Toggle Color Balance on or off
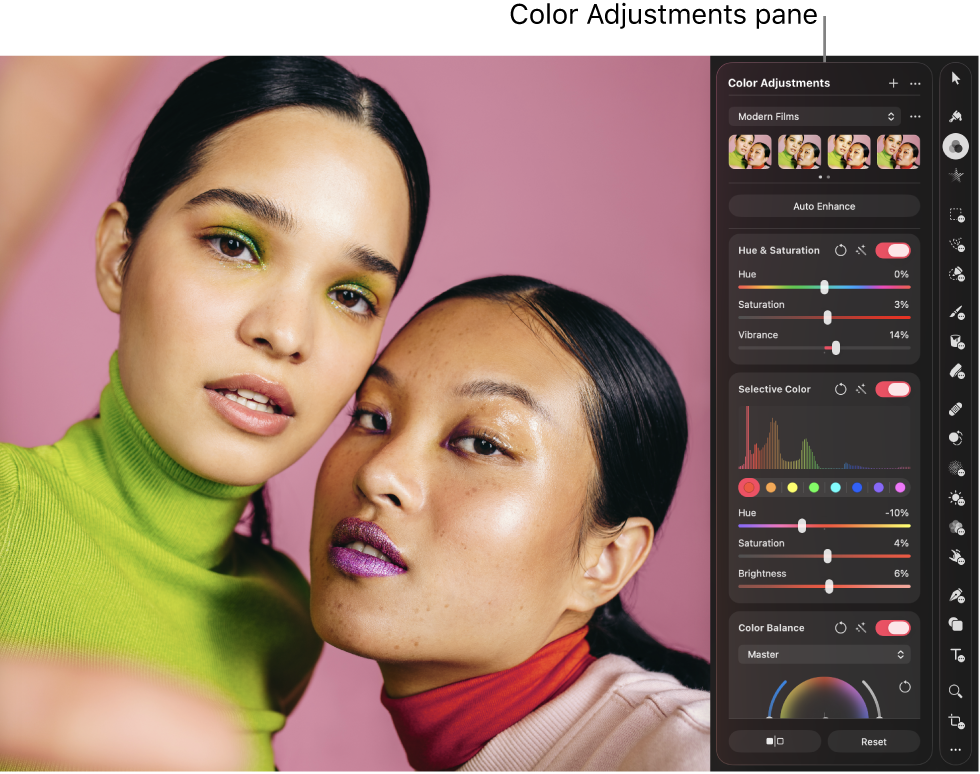Viewport: 980px width, 774px height. point(892,628)
